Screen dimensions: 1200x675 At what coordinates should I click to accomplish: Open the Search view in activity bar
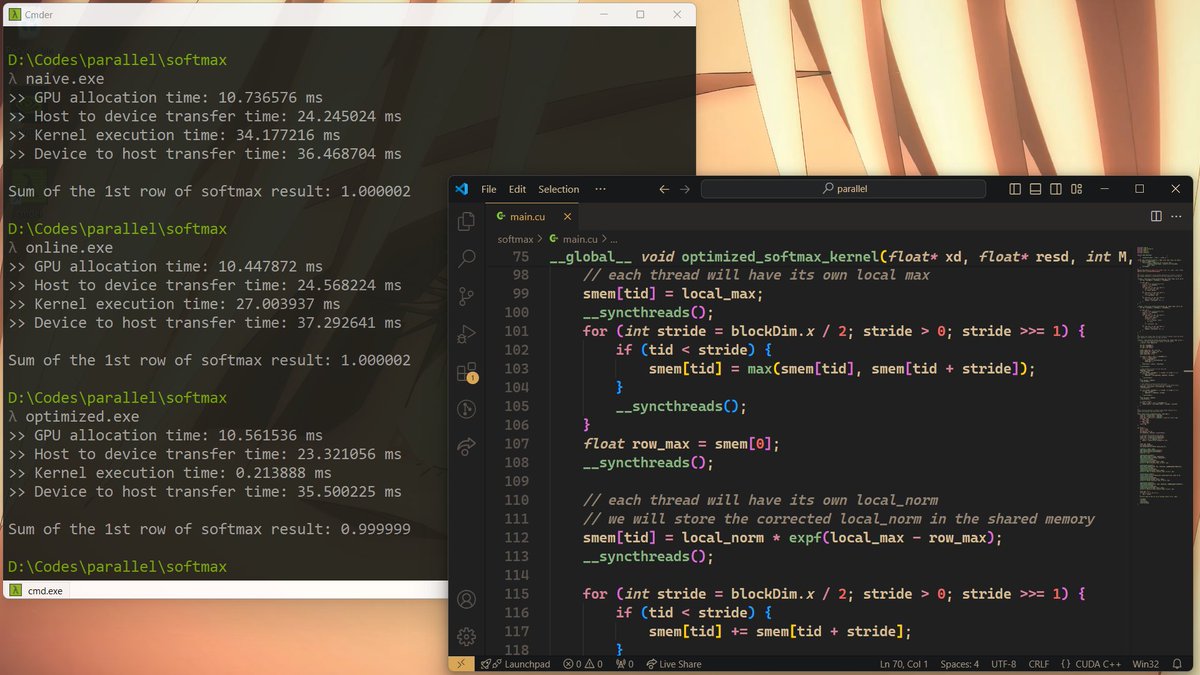466,259
